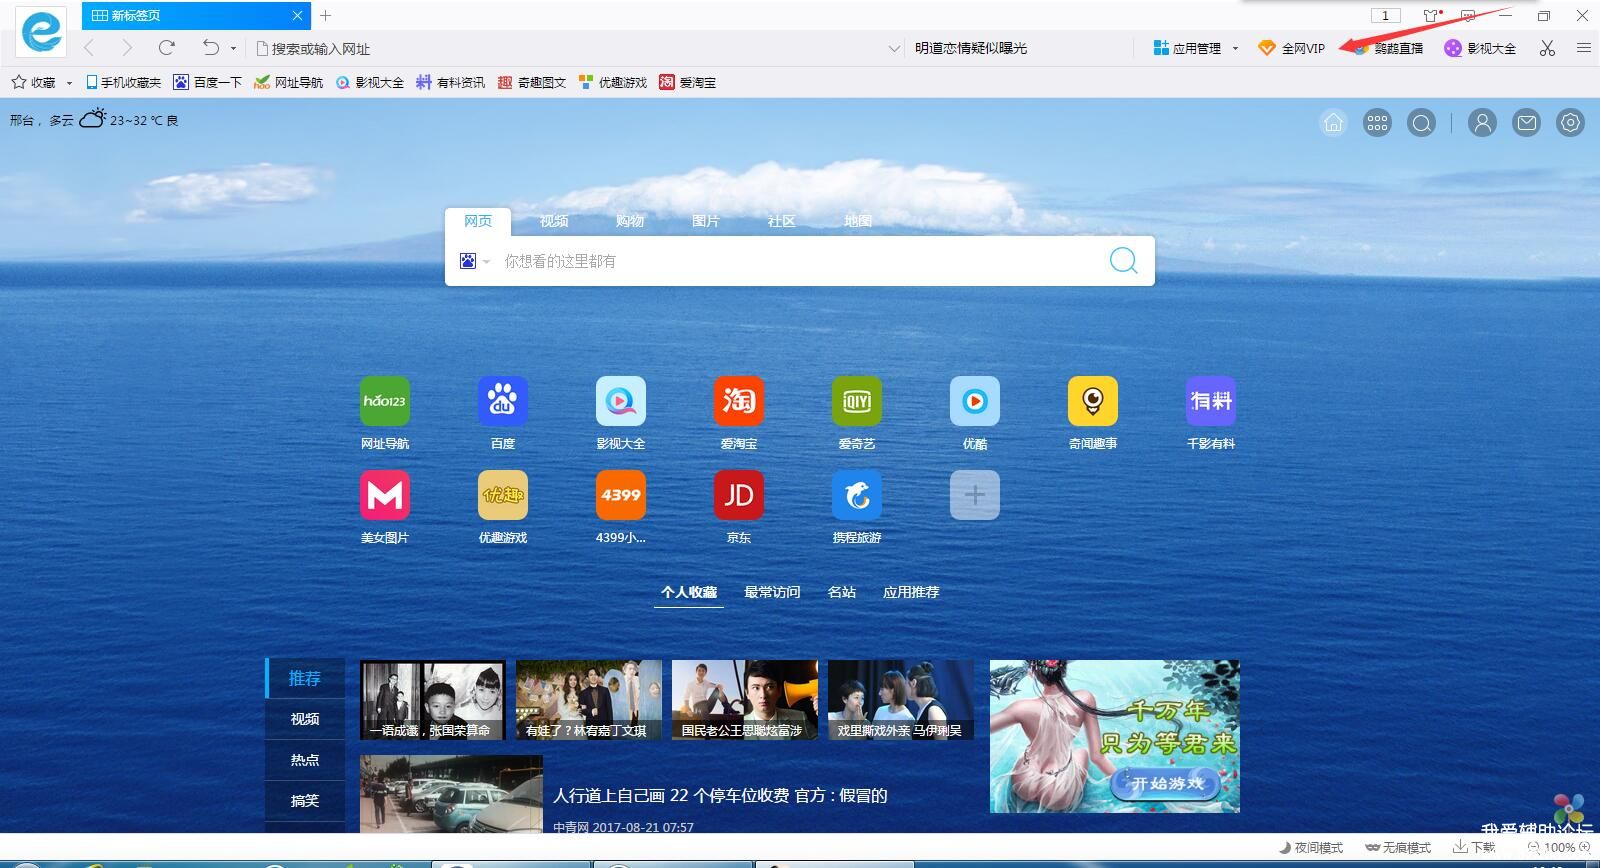Open the mail envelope icon
This screenshot has width=1600, height=868.
click(x=1526, y=122)
